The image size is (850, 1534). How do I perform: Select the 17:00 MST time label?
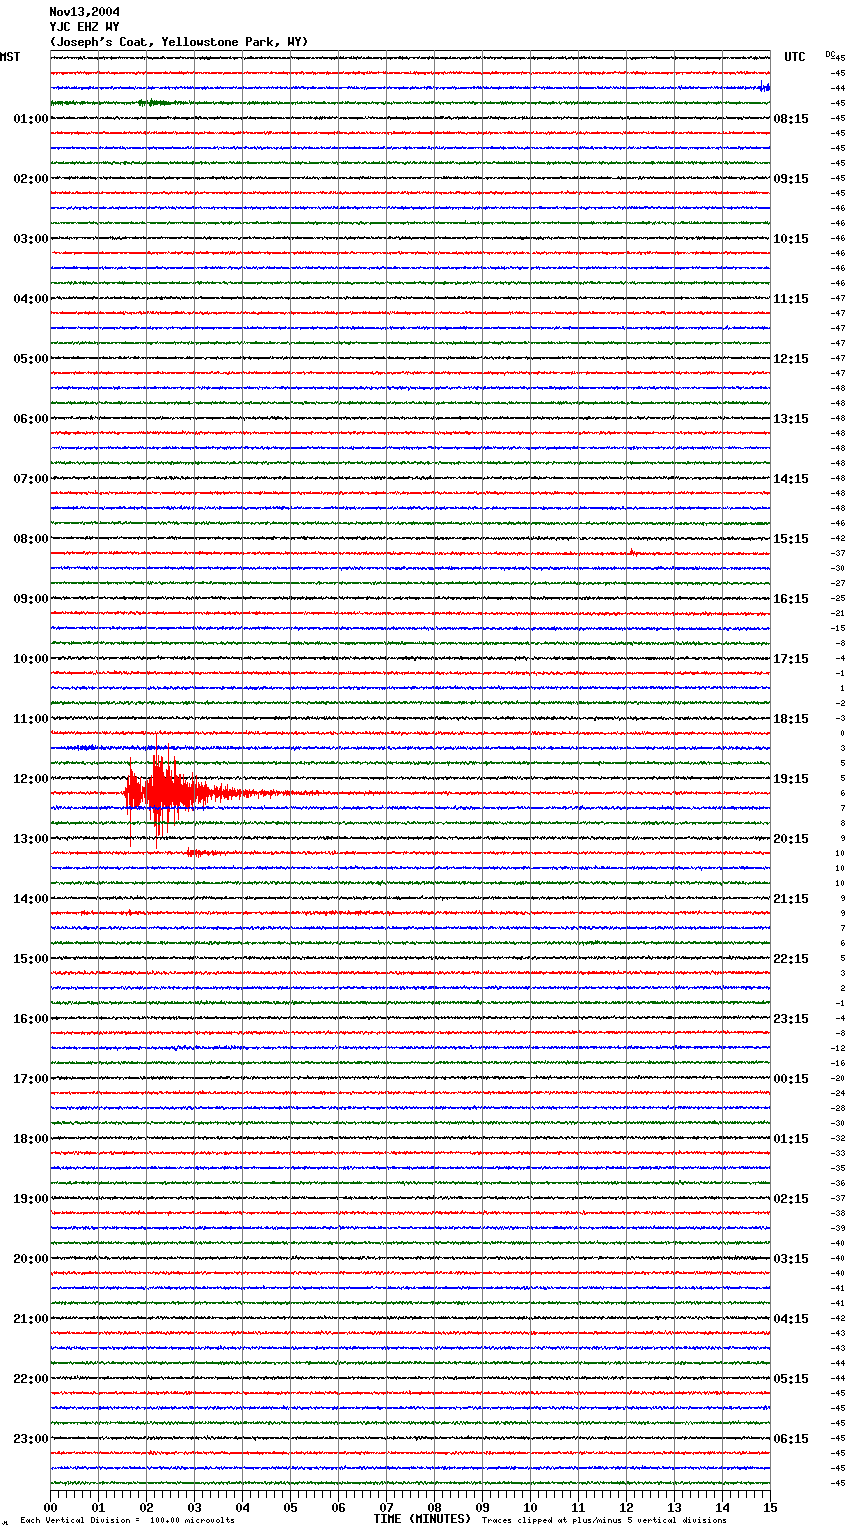click(30, 1079)
